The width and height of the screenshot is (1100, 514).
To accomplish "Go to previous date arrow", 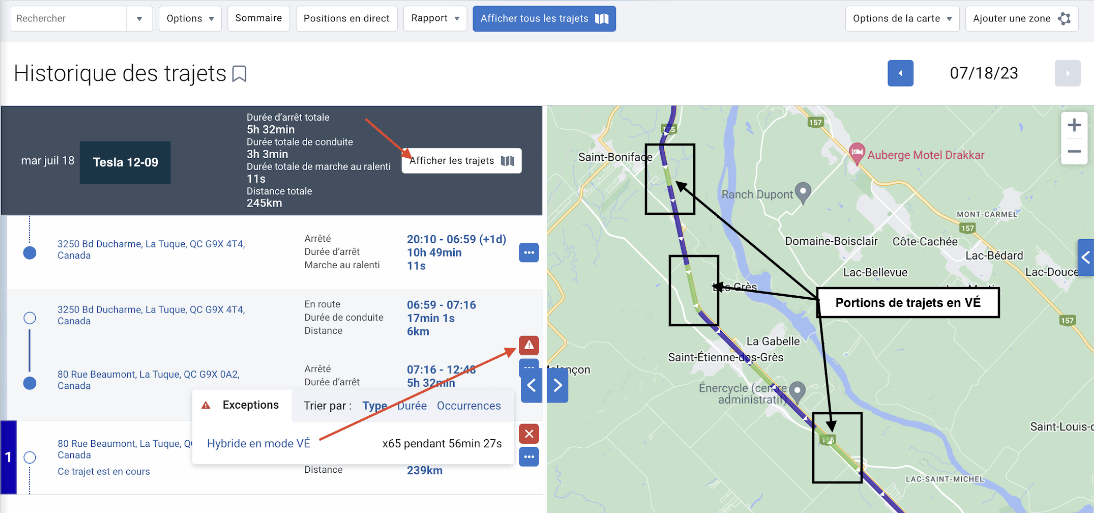I will pyautogui.click(x=901, y=73).
